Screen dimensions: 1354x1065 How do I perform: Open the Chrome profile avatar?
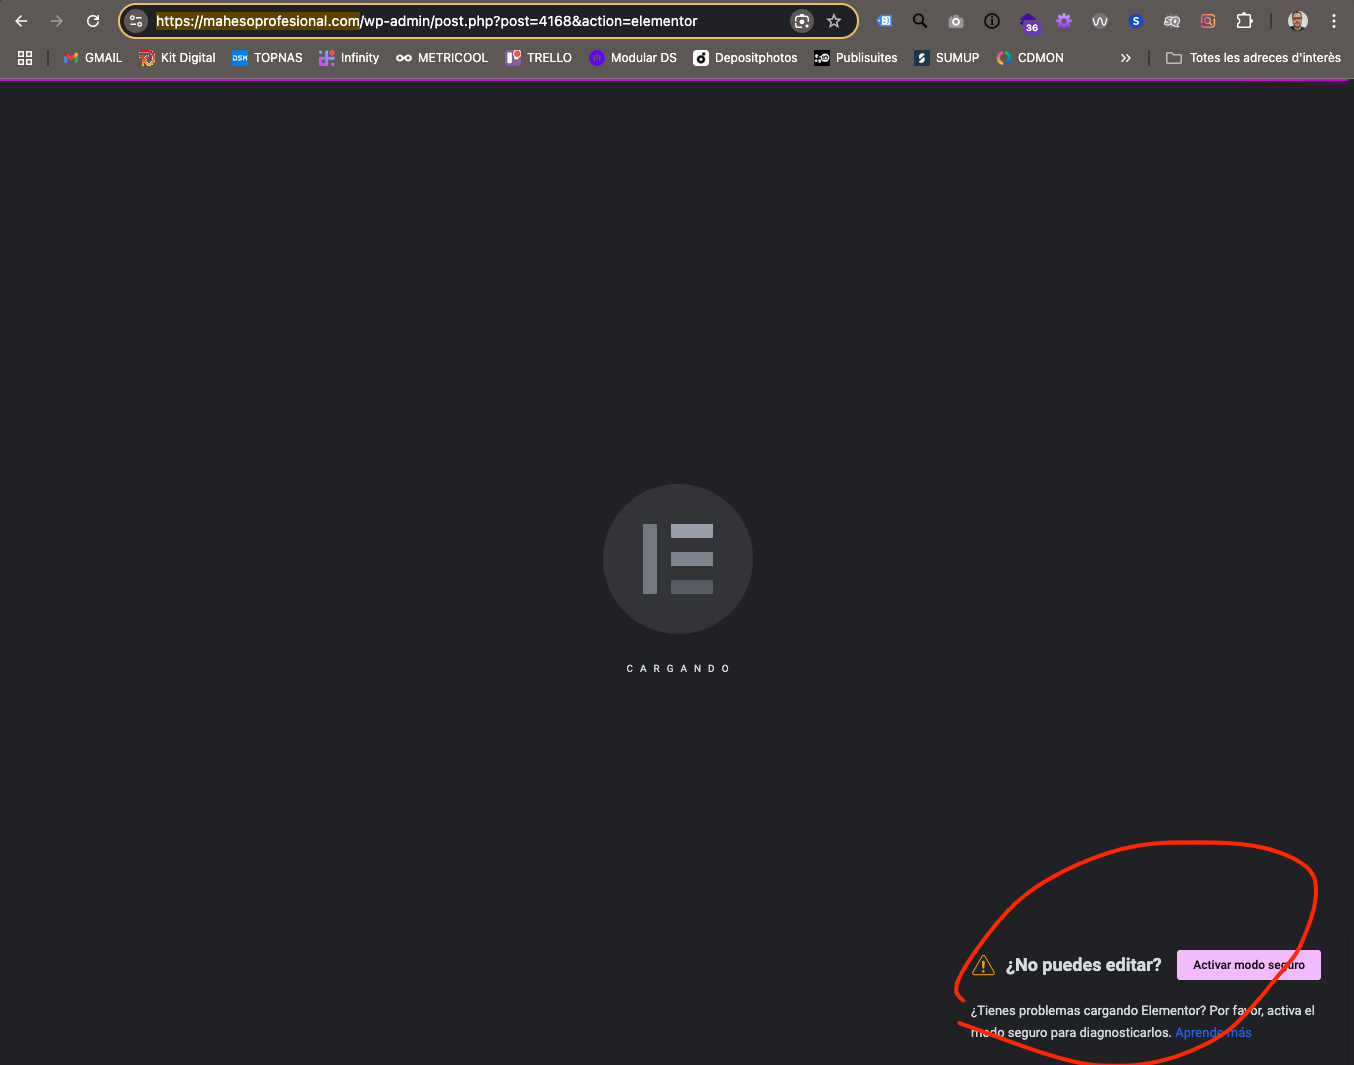(1298, 21)
